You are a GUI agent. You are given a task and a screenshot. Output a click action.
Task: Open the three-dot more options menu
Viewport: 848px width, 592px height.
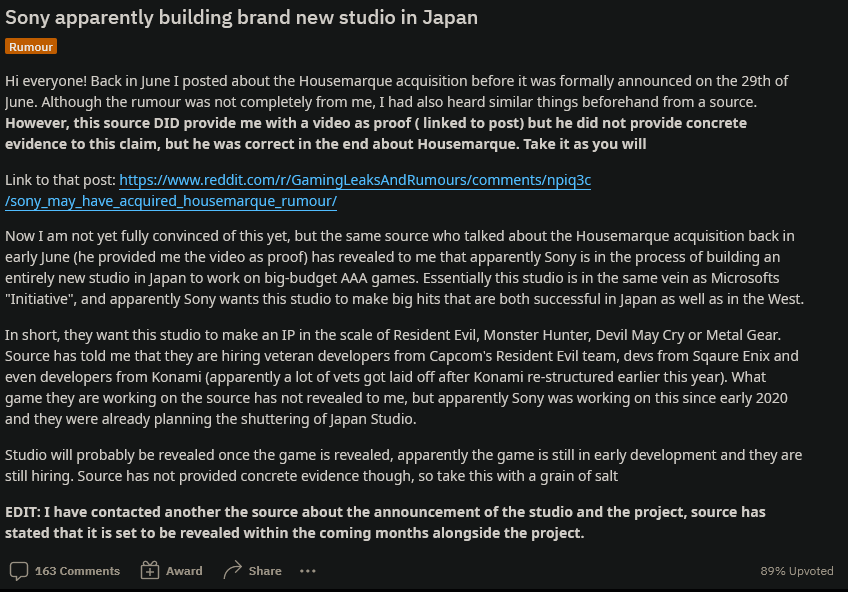pyautogui.click(x=308, y=571)
